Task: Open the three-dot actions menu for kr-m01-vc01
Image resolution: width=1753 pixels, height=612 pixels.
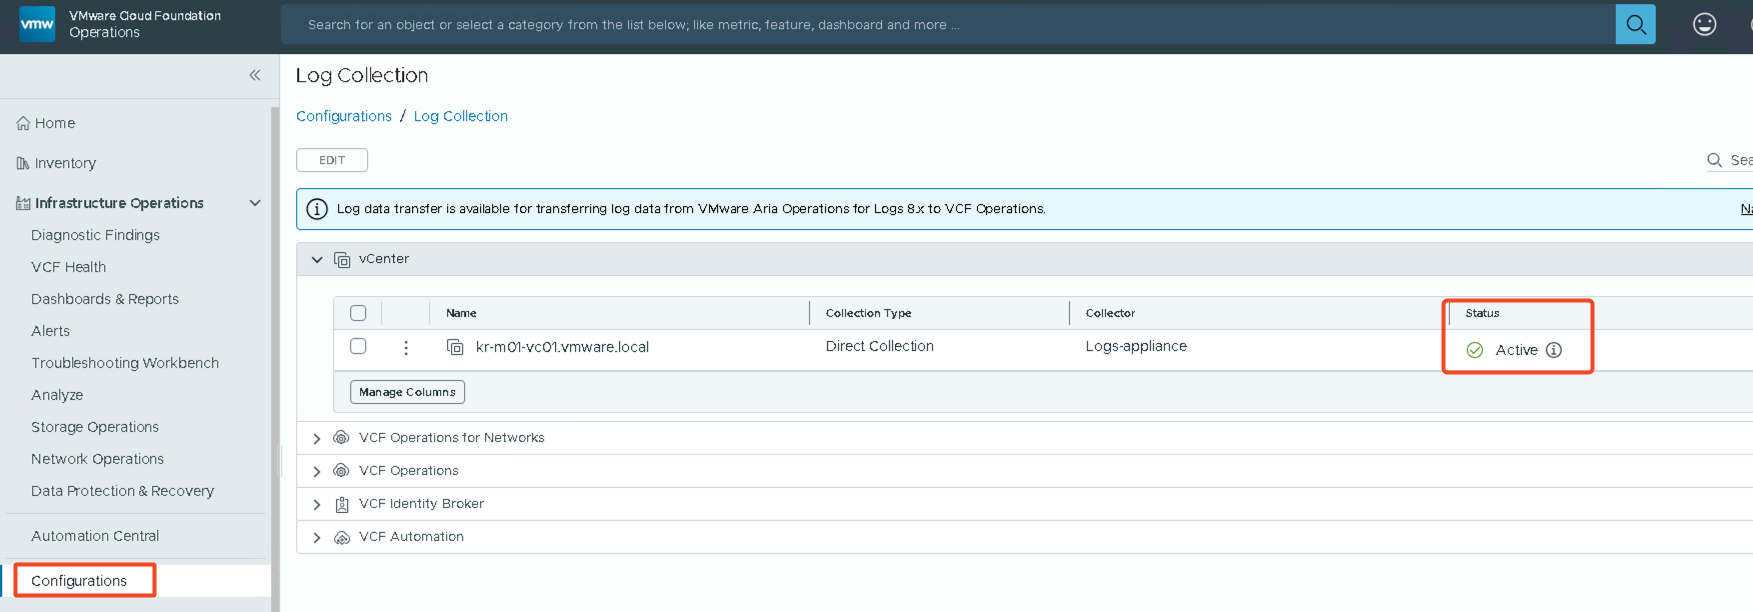Action: coord(406,347)
